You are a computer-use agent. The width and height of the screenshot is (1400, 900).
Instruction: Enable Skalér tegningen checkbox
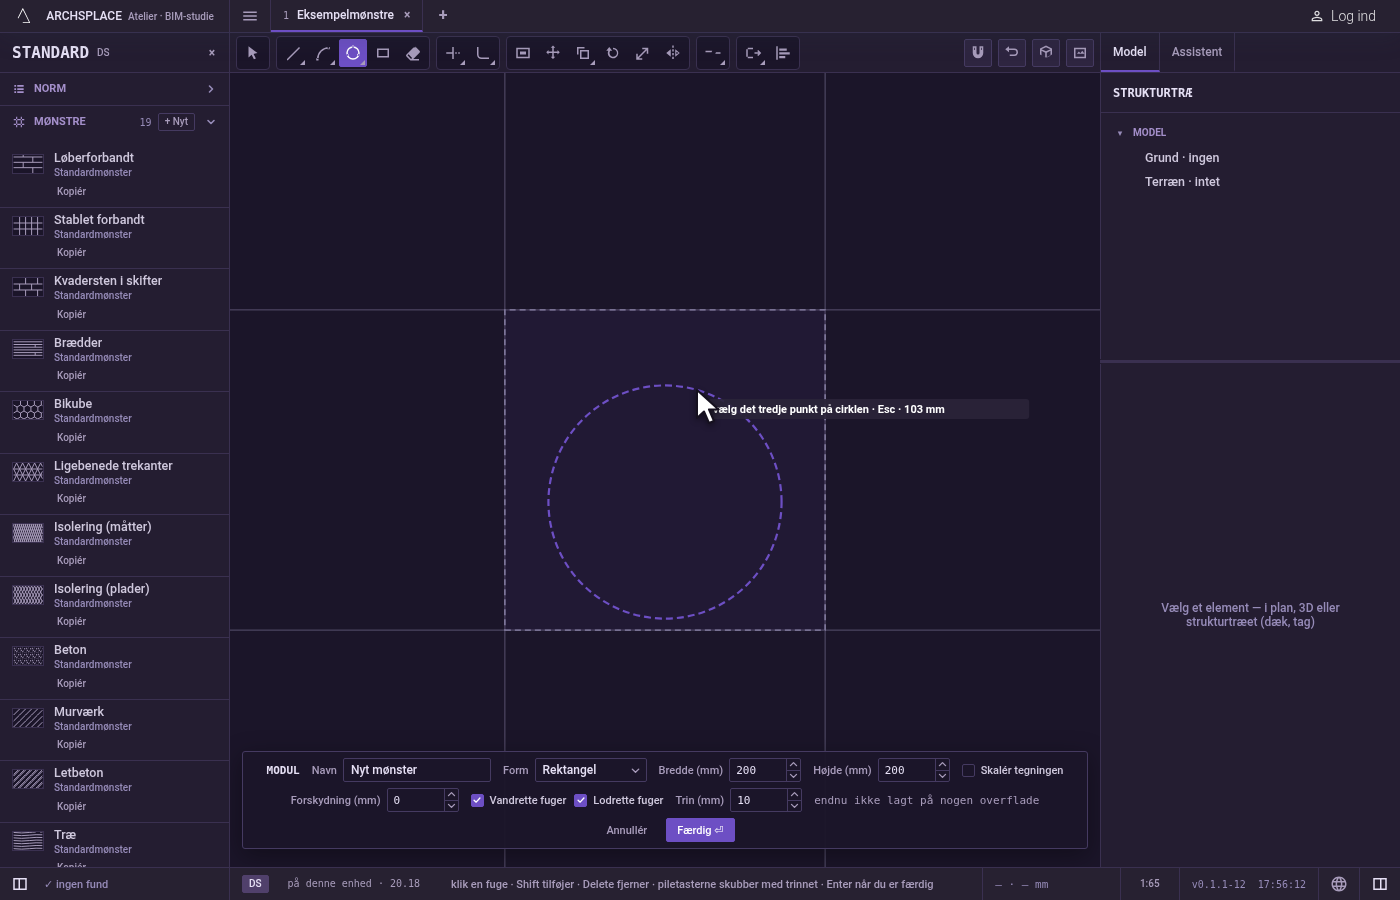pyautogui.click(x=968, y=770)
